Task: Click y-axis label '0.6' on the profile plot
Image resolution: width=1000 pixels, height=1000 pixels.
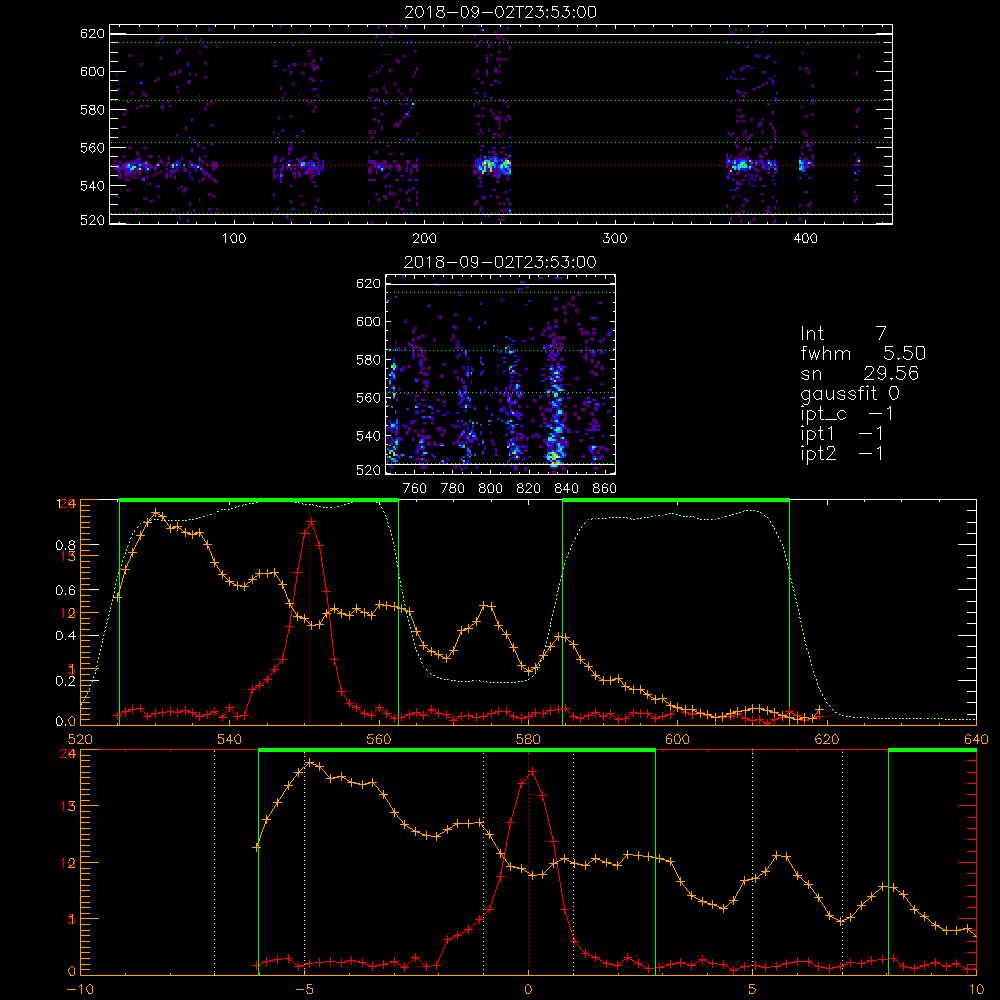Action: (x=66, y=591)
